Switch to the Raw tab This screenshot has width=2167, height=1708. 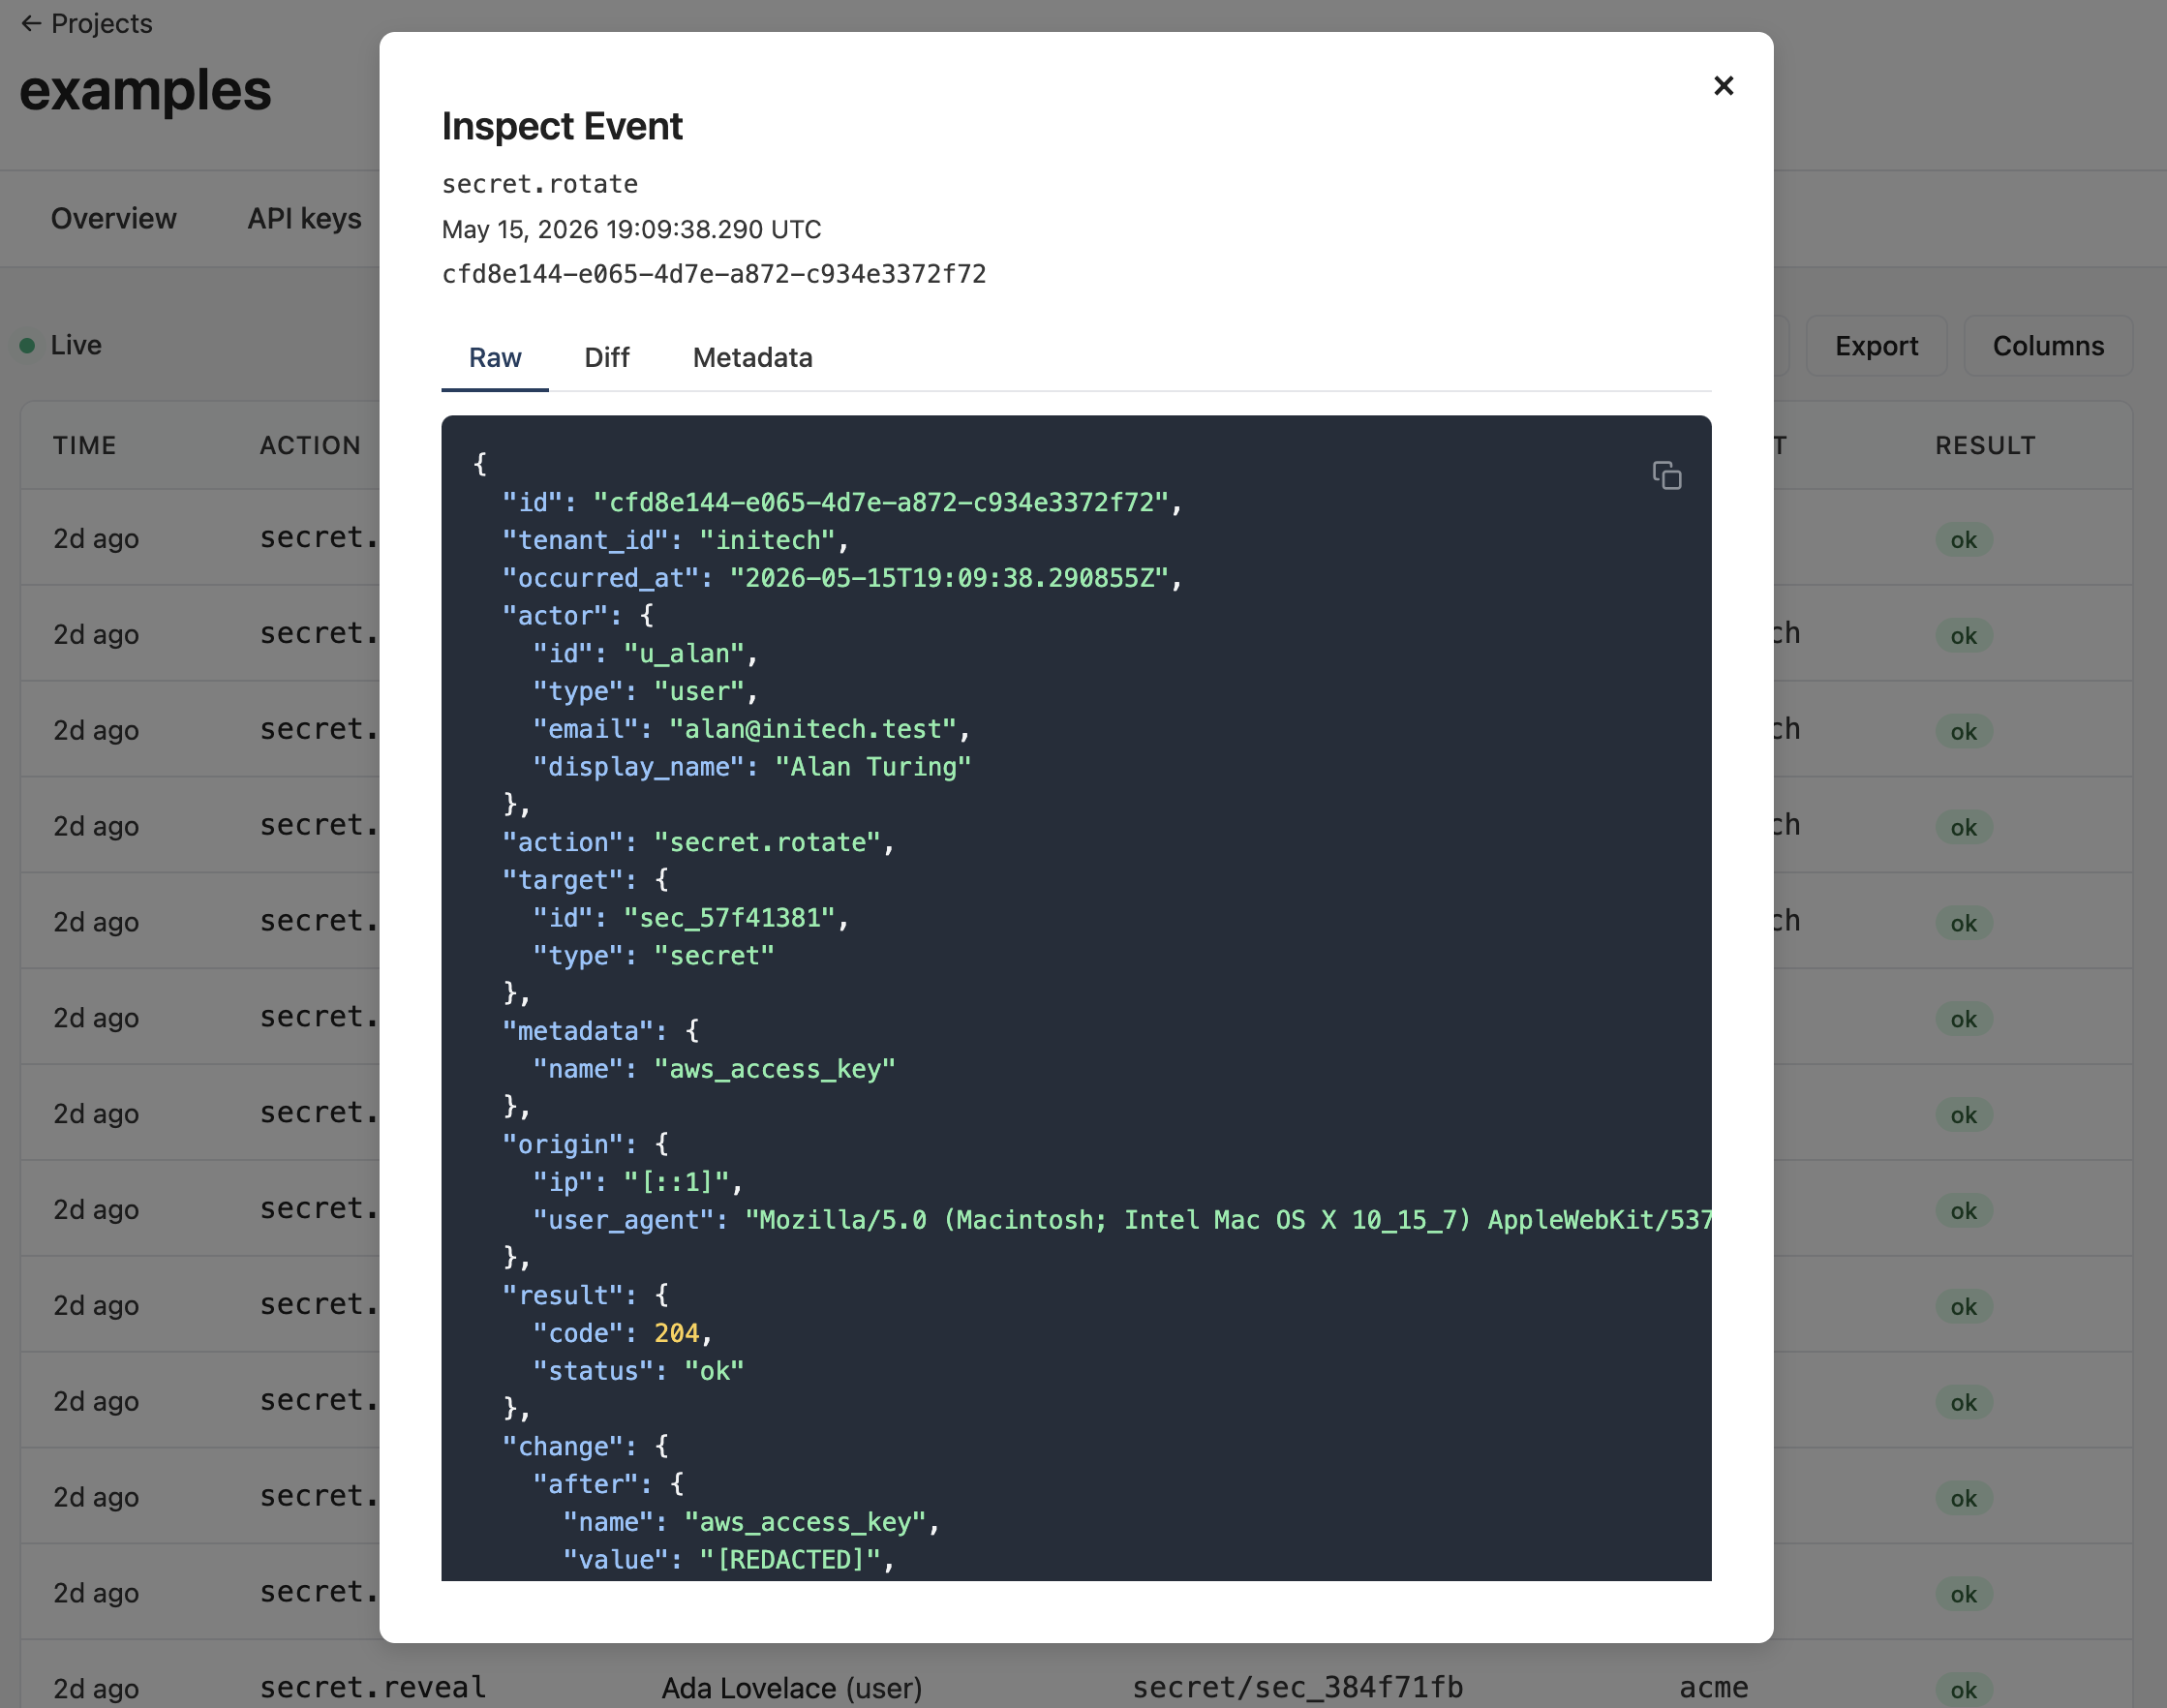(x=495, y=358)
